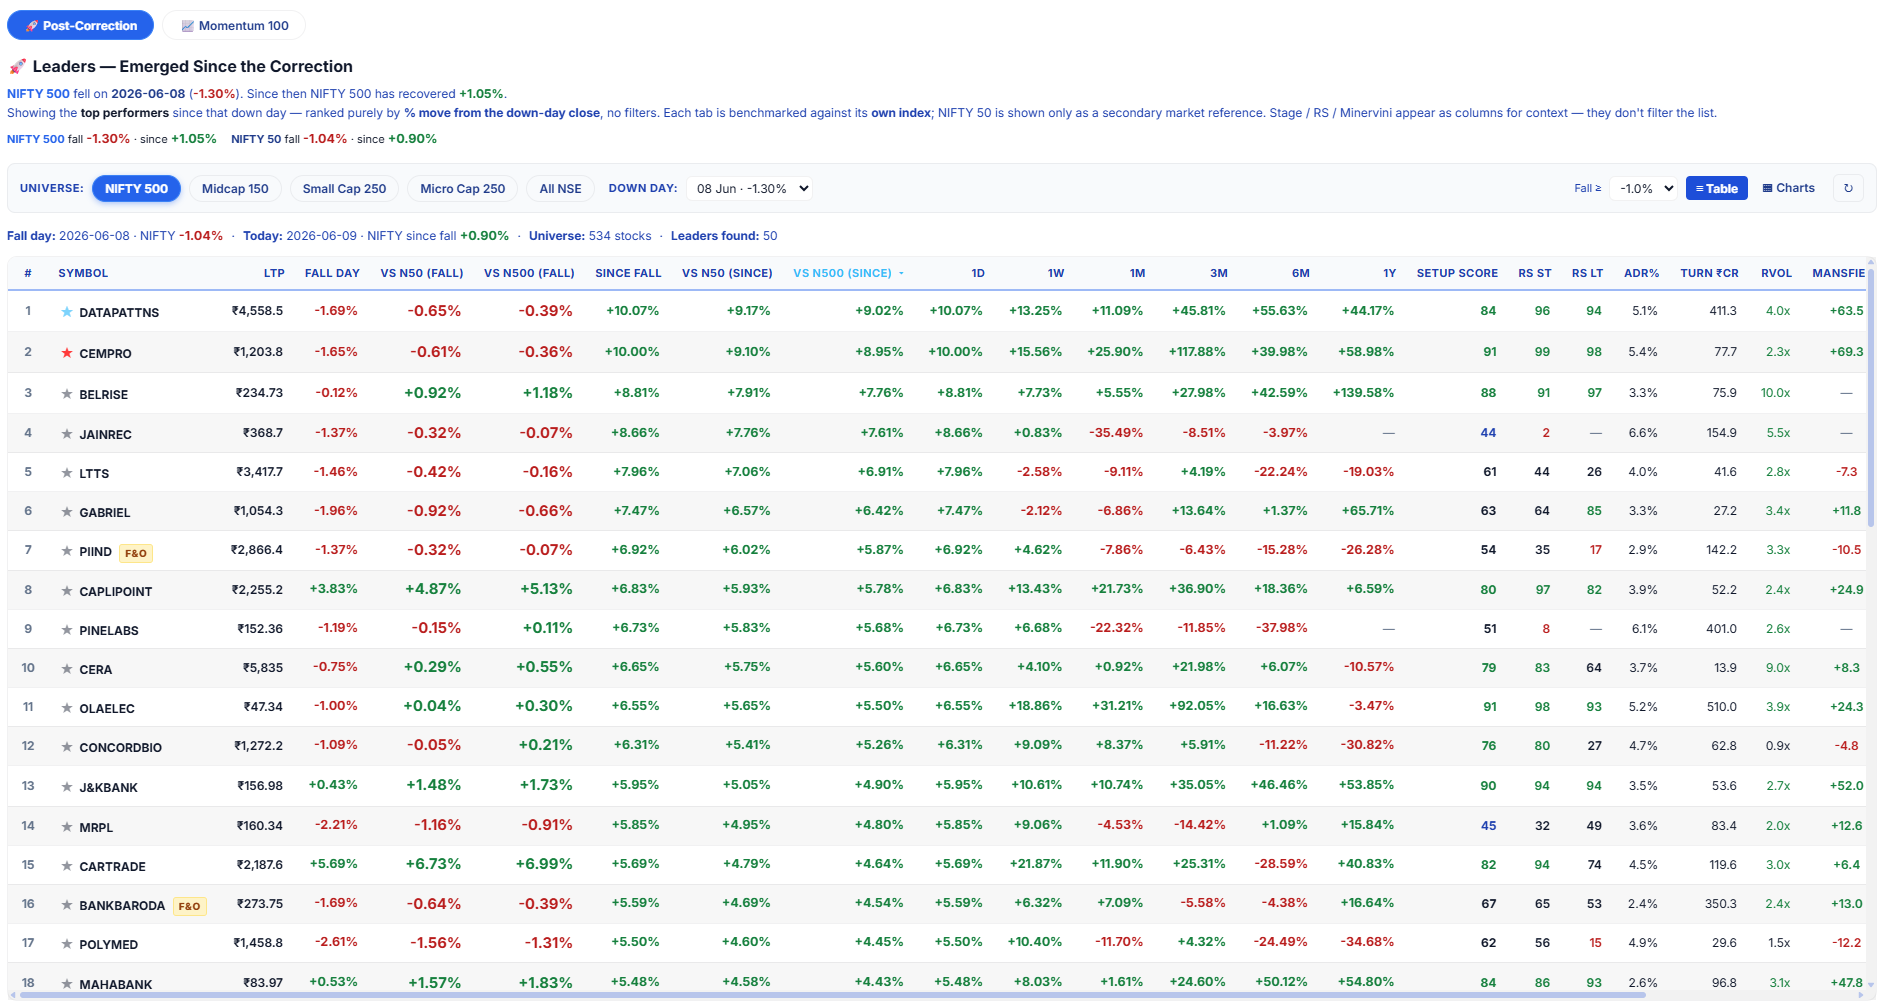Star the CAPLIPOINT stock

(67, 591)
